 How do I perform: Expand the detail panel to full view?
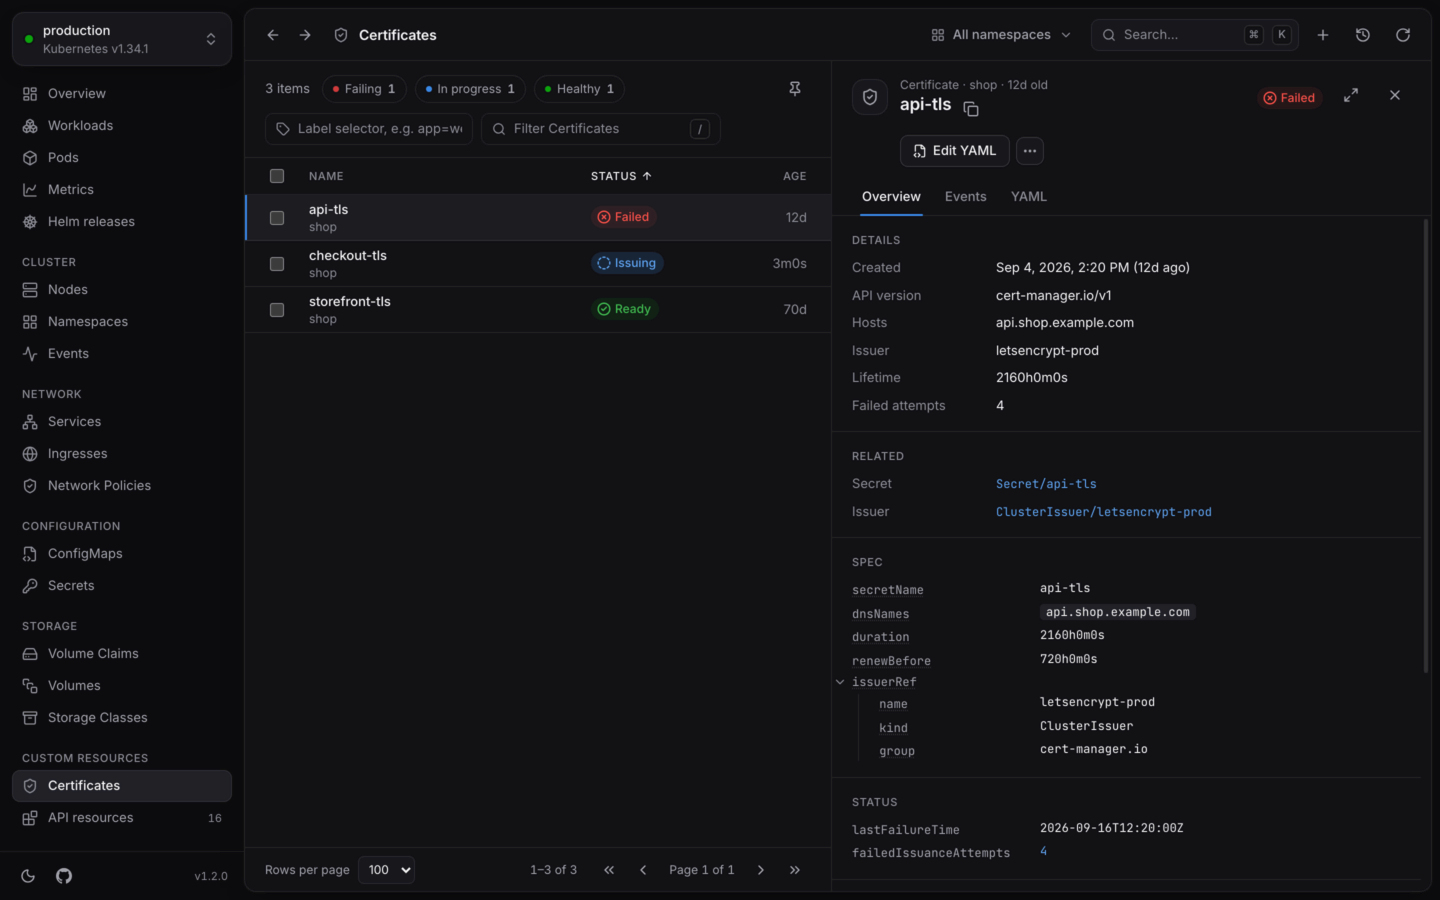click(x=1351, y=95)
